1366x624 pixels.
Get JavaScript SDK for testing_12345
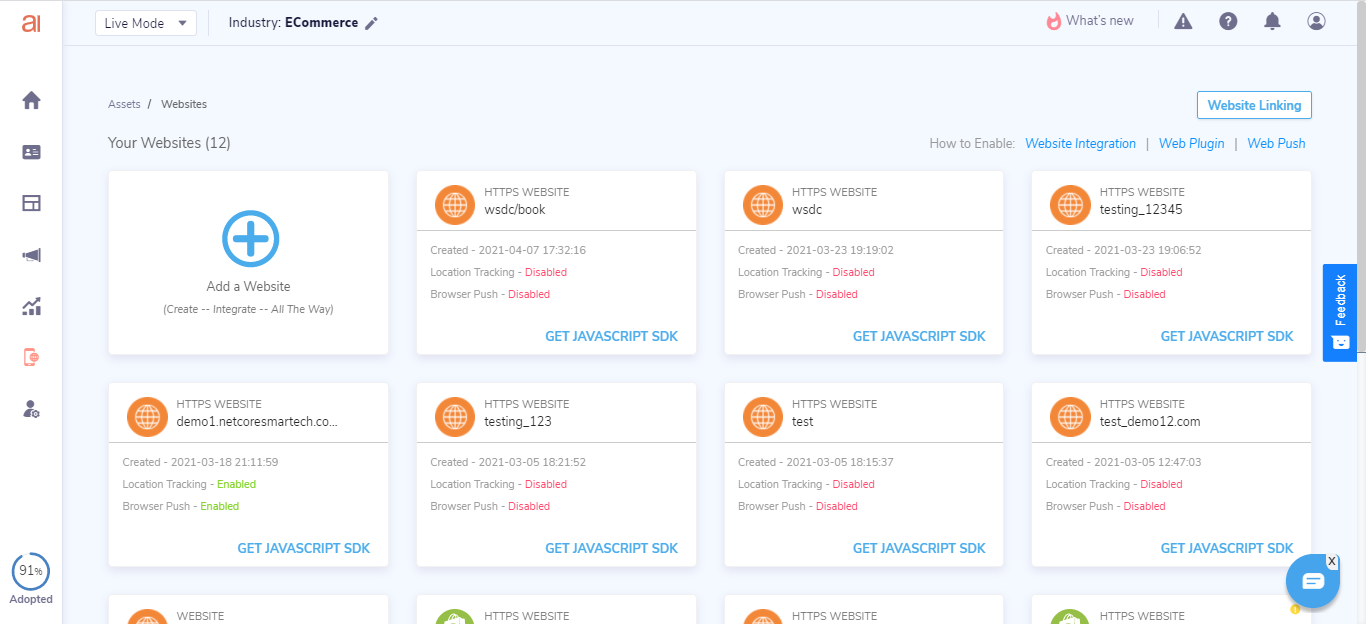click(x=1227, y=337)
